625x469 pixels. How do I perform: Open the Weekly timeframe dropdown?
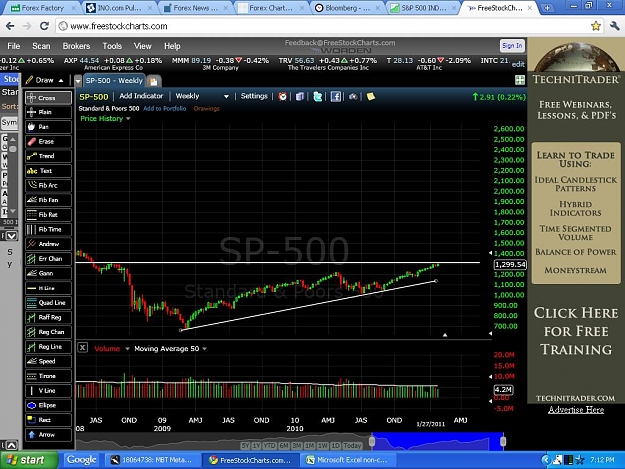[x=226, y=96]
